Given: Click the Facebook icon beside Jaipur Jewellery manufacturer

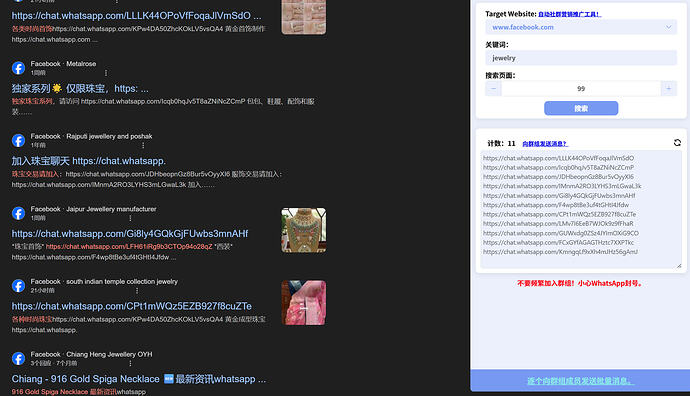Looking at the screenshot, I should [18, 213].
